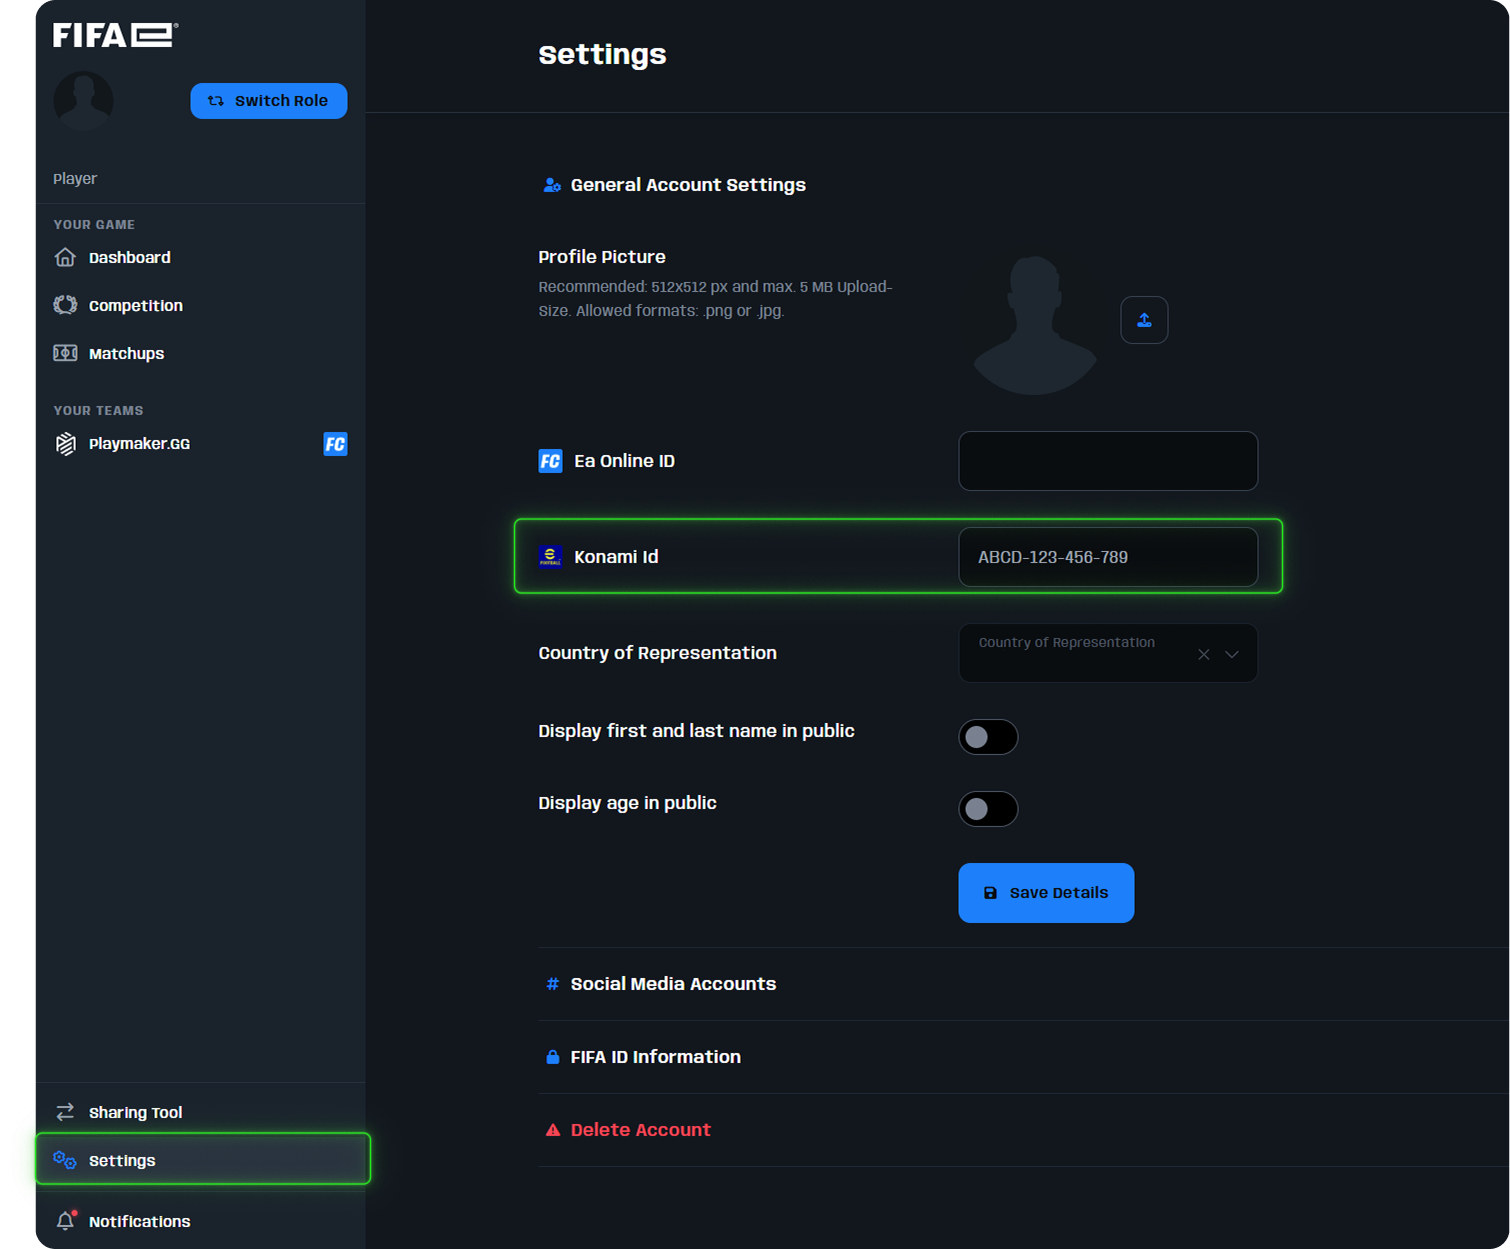Screen dimensions: 1510x1249
Task: Open the Sharing Tool
Action: coord(135,1111)
